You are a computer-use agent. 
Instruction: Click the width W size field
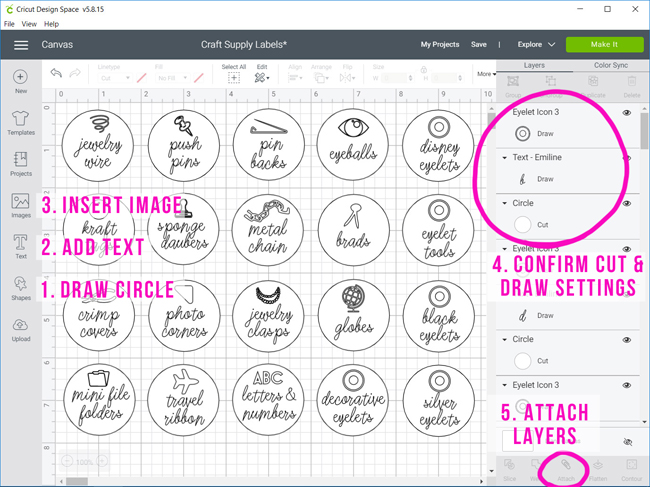[397, 78]
